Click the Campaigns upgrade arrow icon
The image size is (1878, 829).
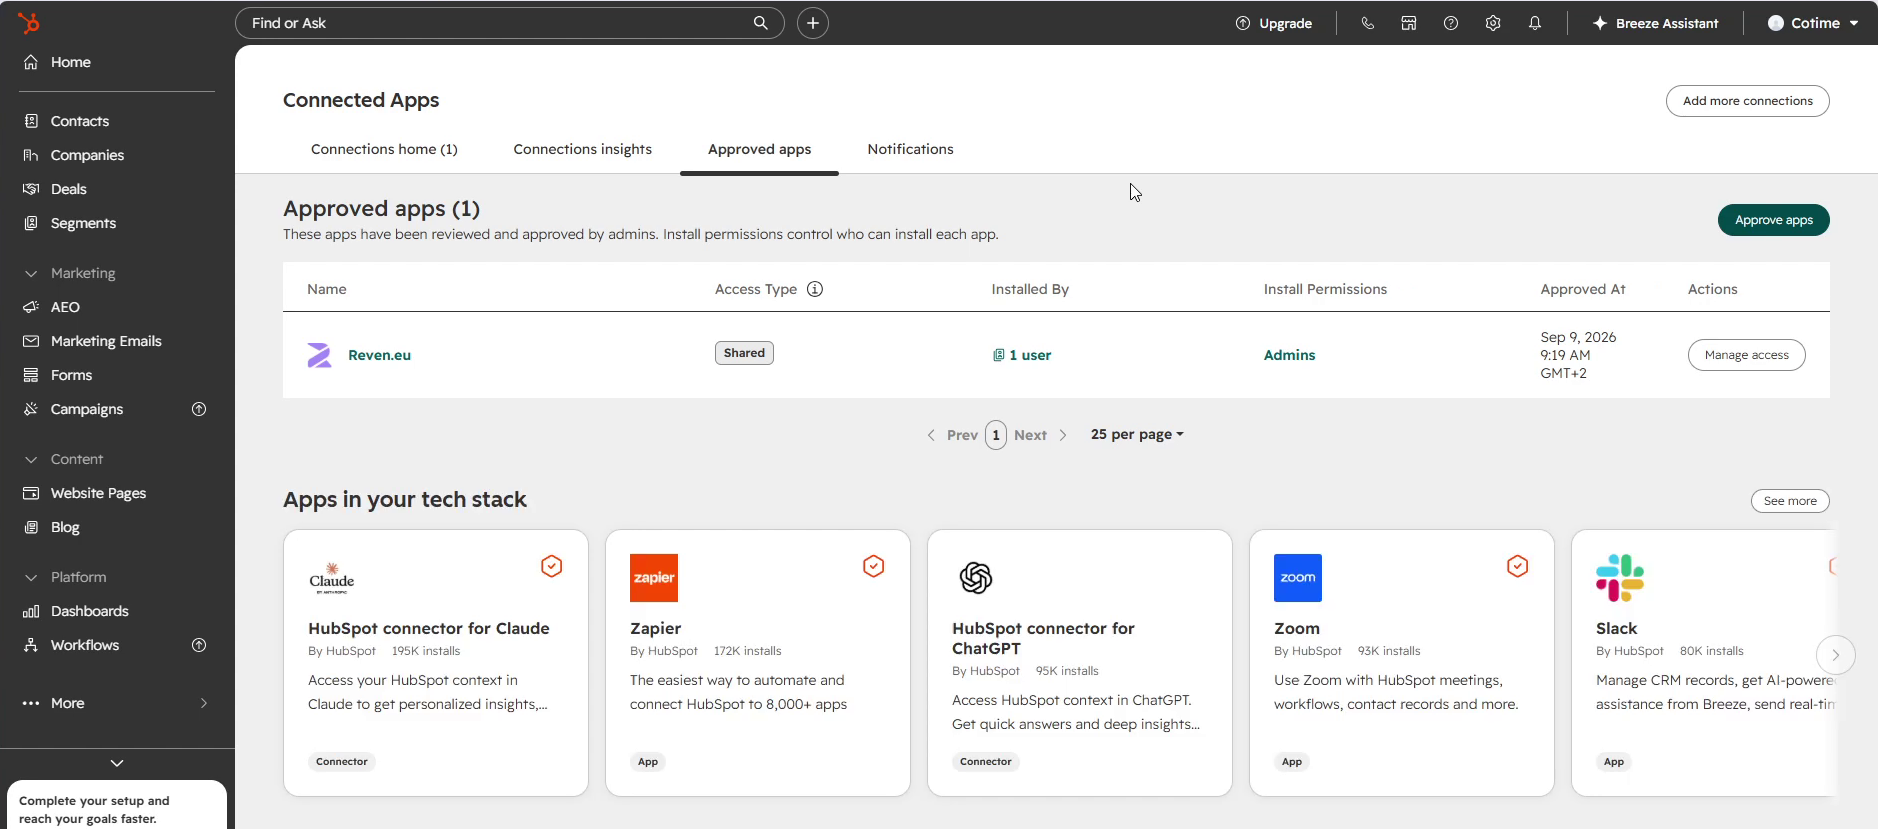(x=199, y=409)
